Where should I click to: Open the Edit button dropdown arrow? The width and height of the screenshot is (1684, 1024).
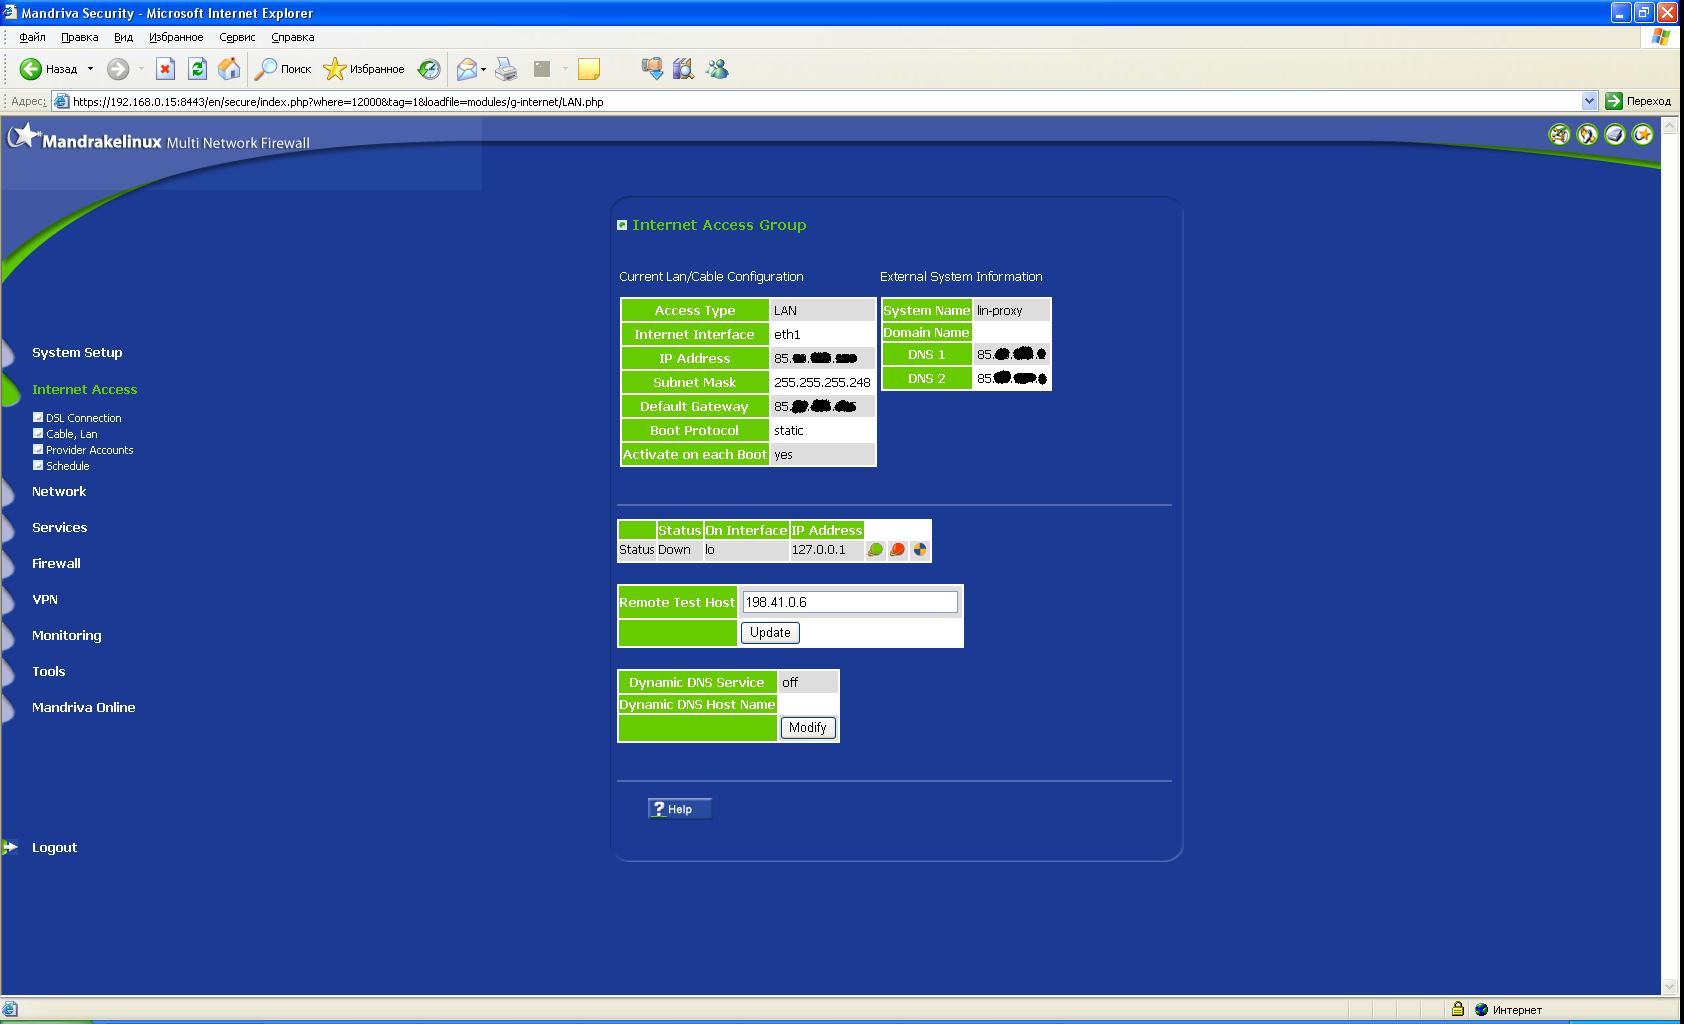click(x=565, y=69)
